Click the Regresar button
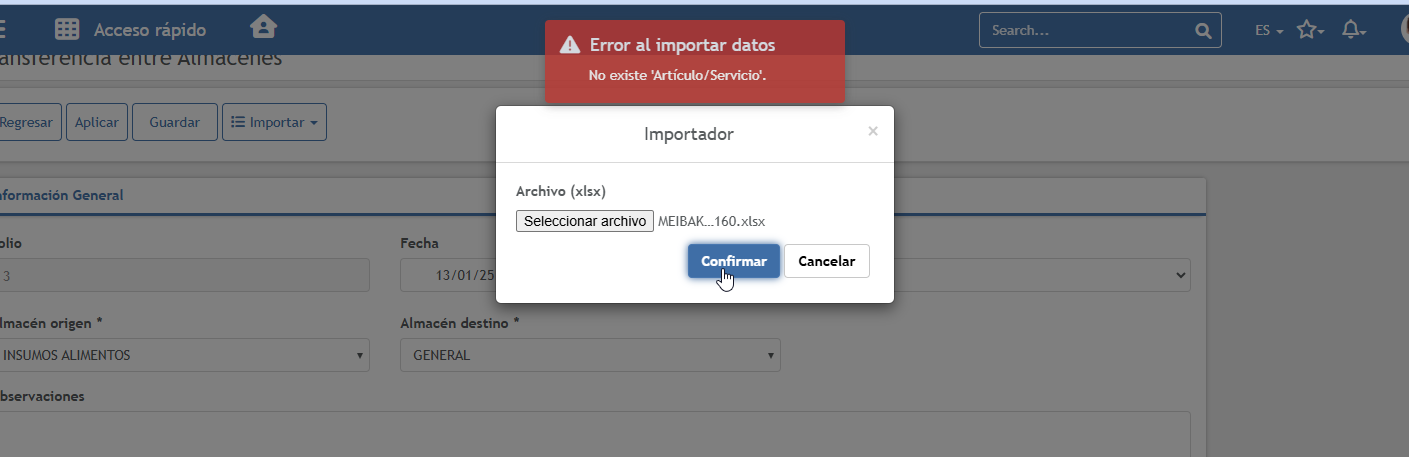 pos(27,122)
